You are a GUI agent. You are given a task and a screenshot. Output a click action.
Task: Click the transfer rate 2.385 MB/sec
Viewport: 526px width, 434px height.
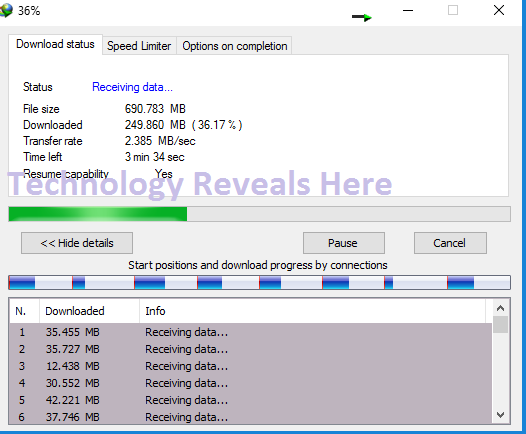coord(160,141)
